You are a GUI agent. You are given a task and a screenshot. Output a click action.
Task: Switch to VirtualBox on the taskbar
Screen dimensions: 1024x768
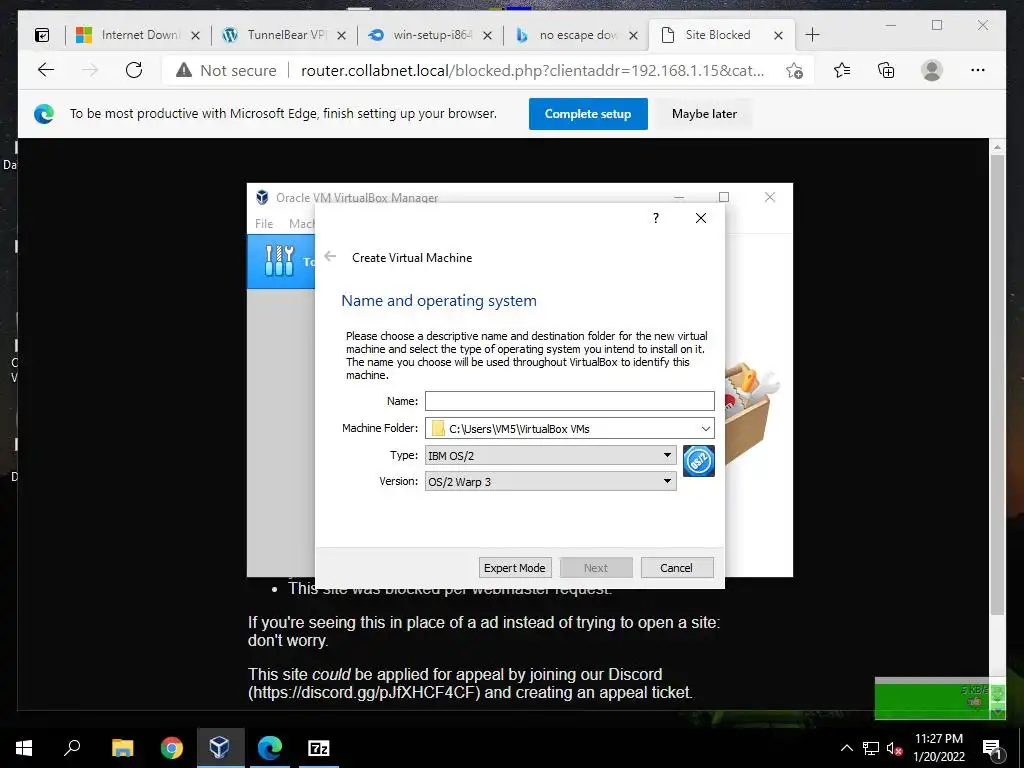coord(220,748)
